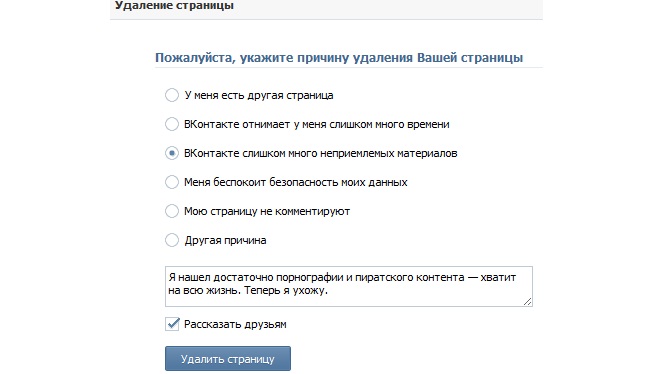Click label text 'ВКонтакте отнимает у меня слишком много времени'
Viewport: 650px width, 374px height.
[x=317, y=124]
